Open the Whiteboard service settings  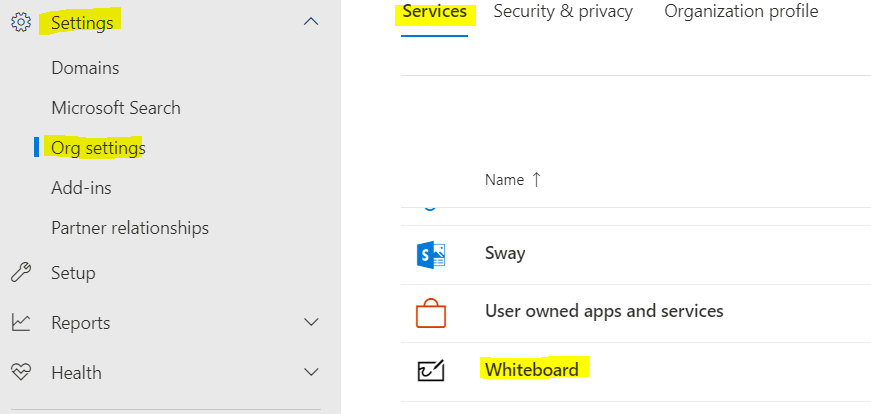pos(532,370)
